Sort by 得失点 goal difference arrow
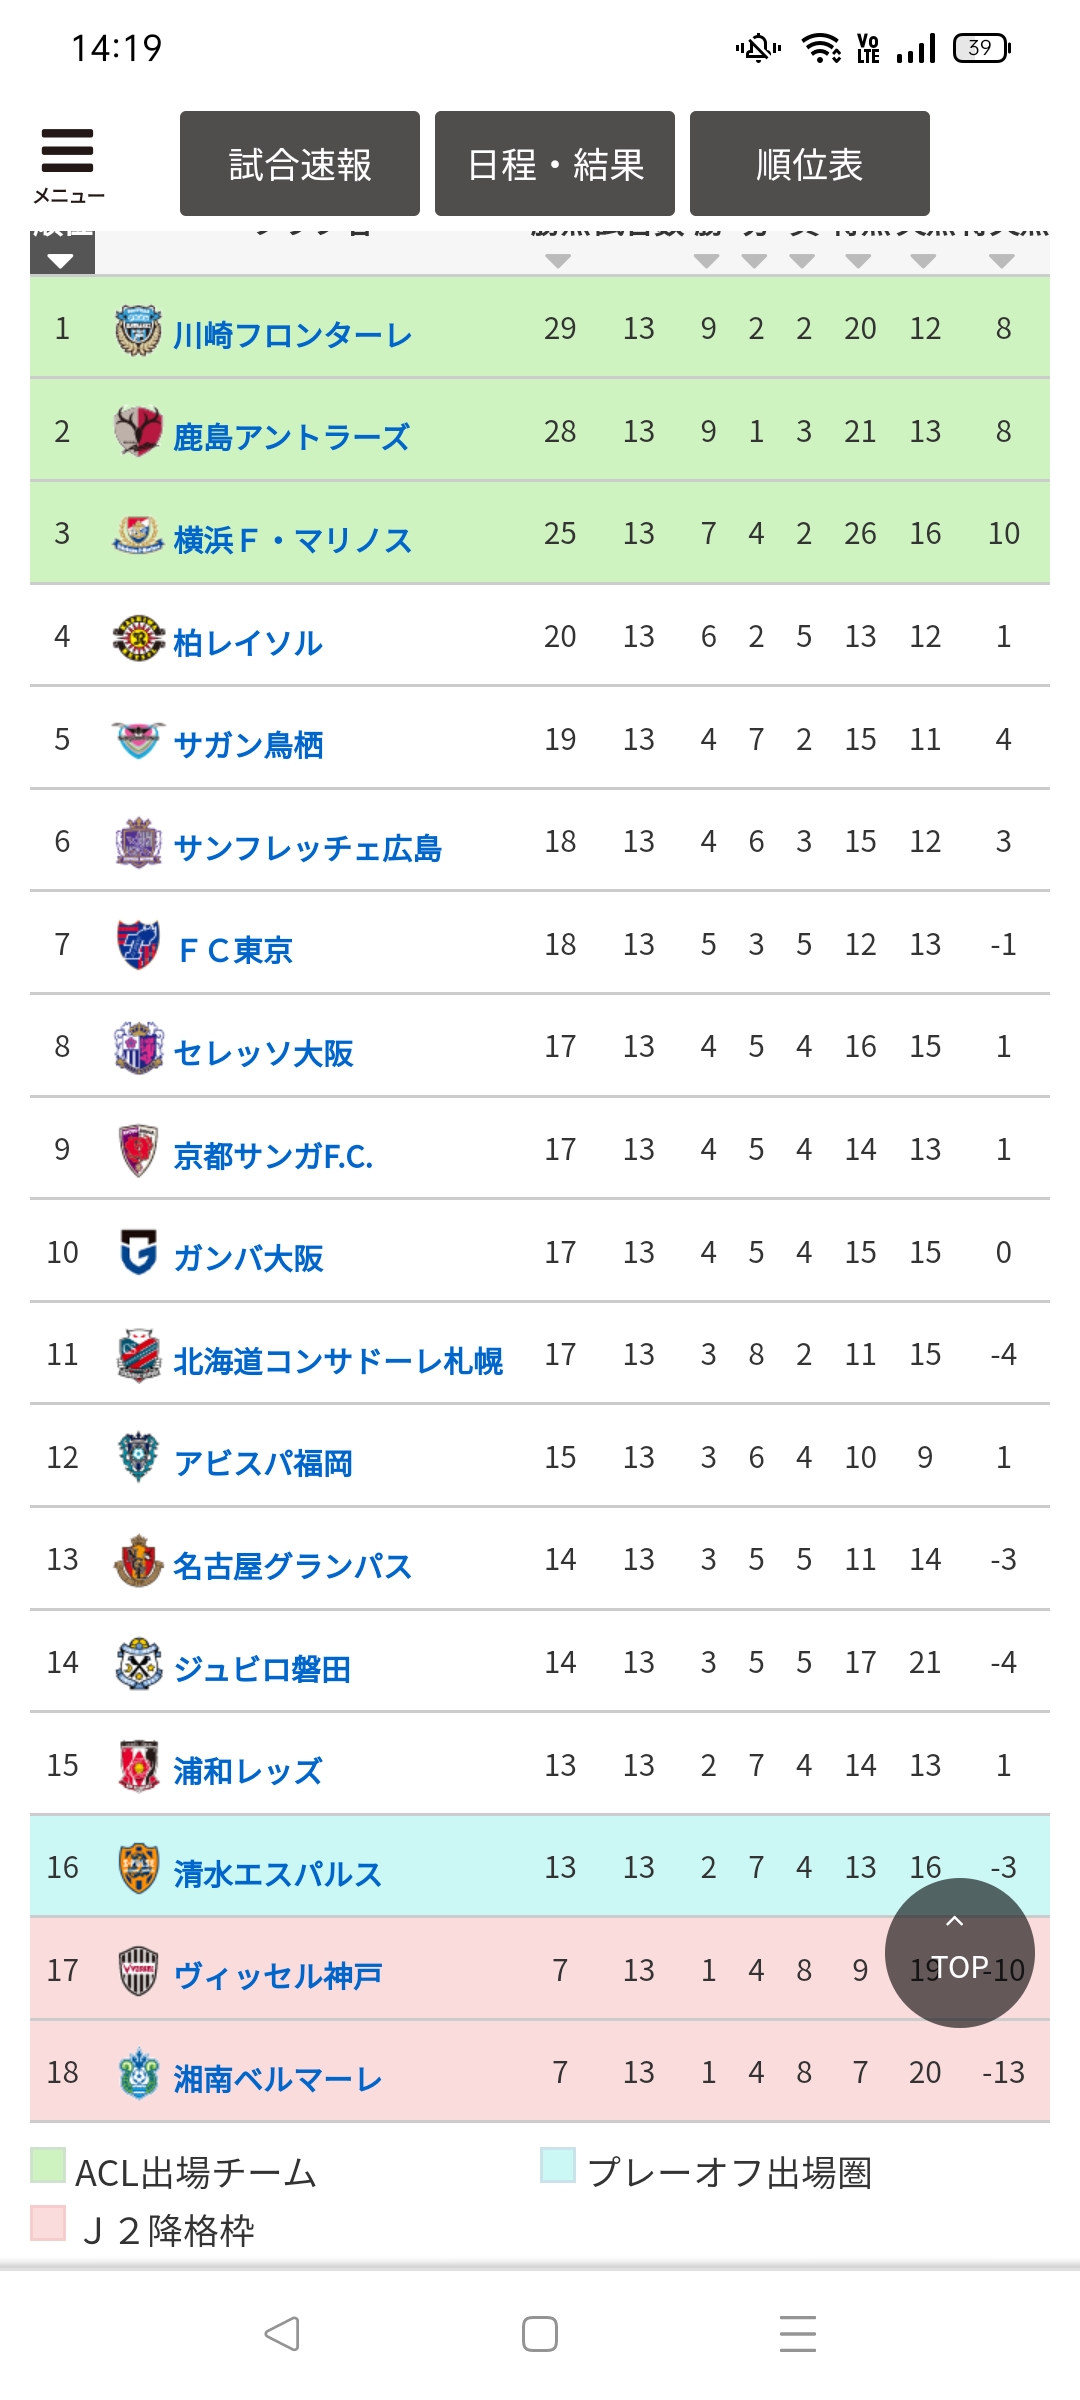 [1001, 260]
